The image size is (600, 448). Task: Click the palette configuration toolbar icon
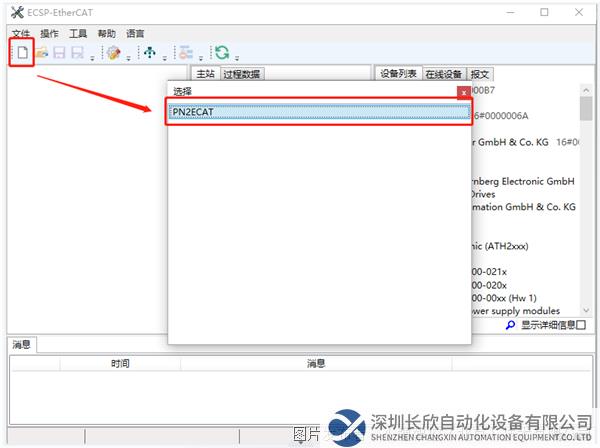click(114, 53)
